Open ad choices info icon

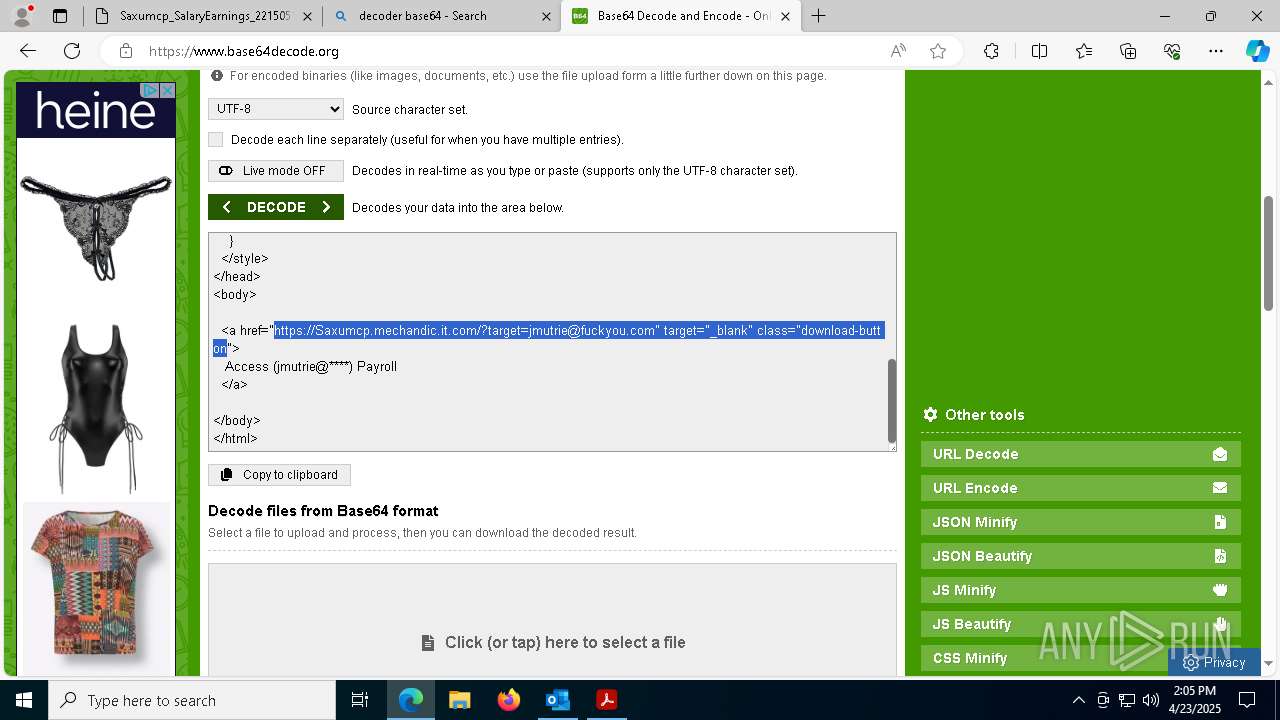point(151,90)
